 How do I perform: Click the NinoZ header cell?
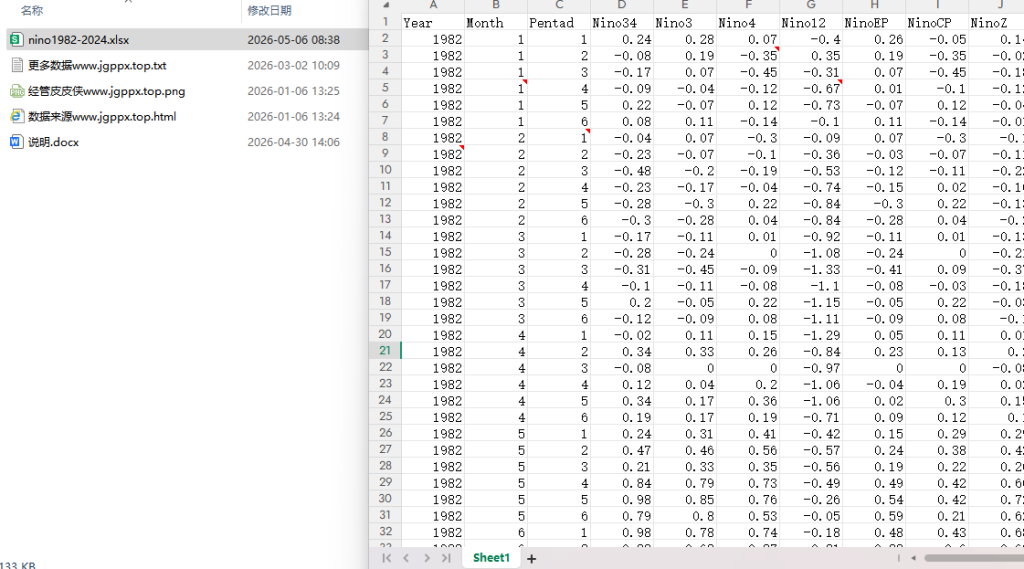[997, 23]
